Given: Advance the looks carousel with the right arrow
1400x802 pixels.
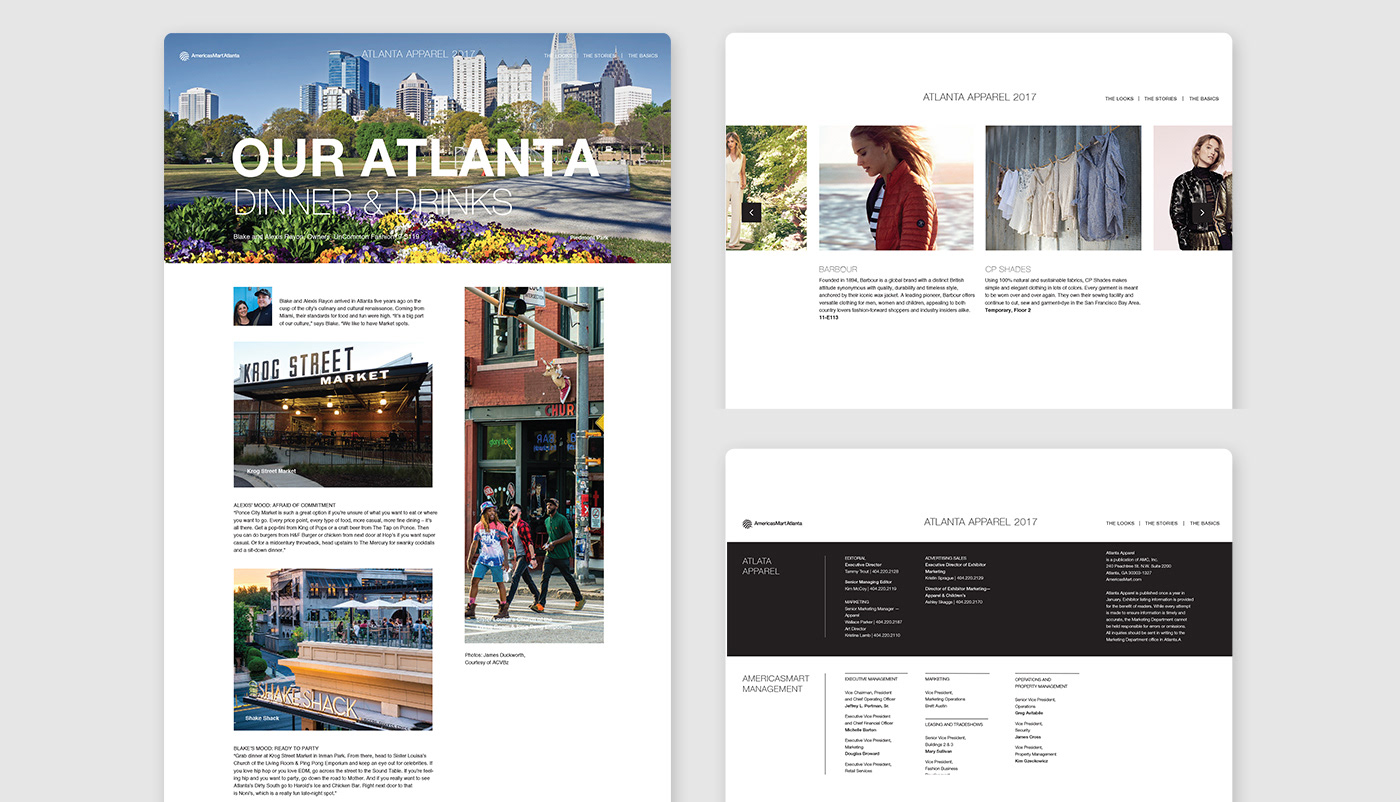Looking at the screenshot, I should tap(1201, 212).
